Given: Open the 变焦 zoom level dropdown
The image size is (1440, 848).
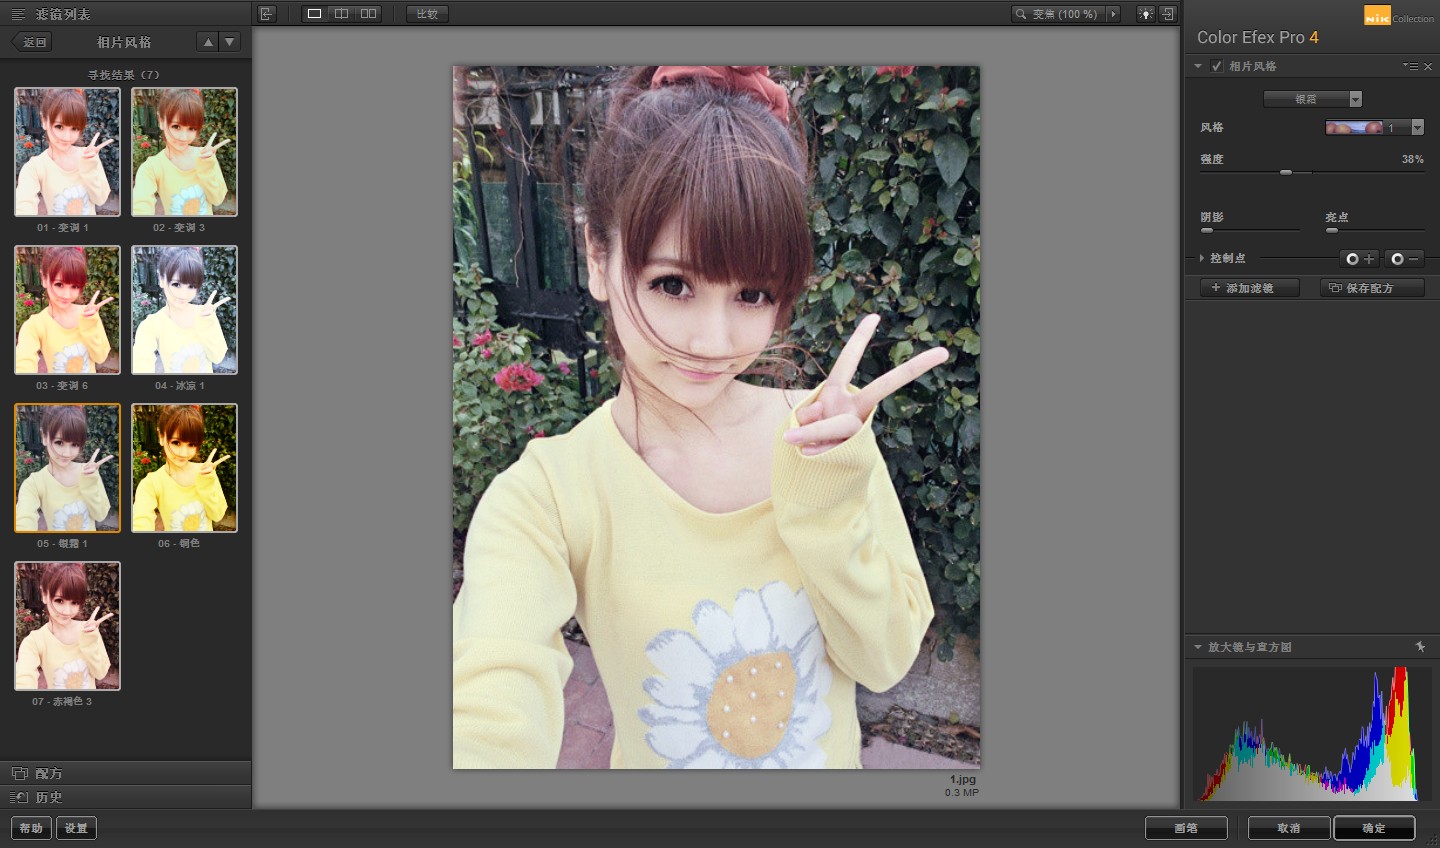Looking at the screenshot, I should [1112, 13].
